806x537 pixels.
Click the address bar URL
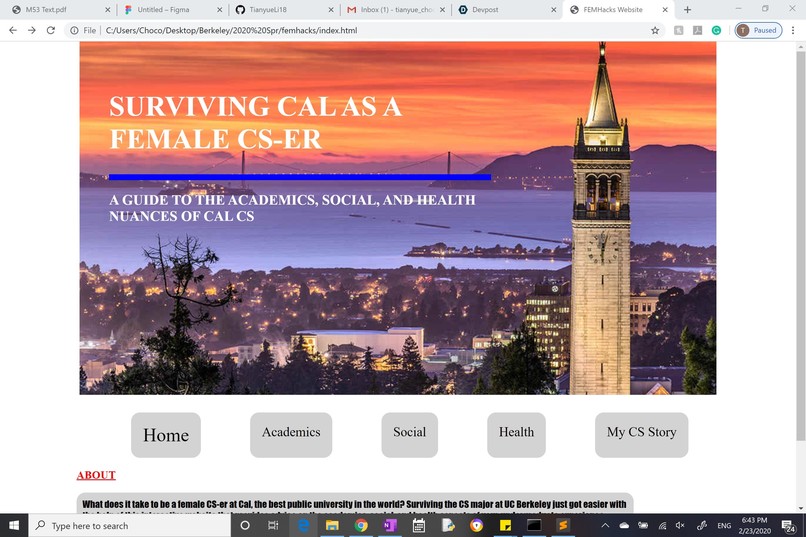pyautogui.click(x=231, y=30)
